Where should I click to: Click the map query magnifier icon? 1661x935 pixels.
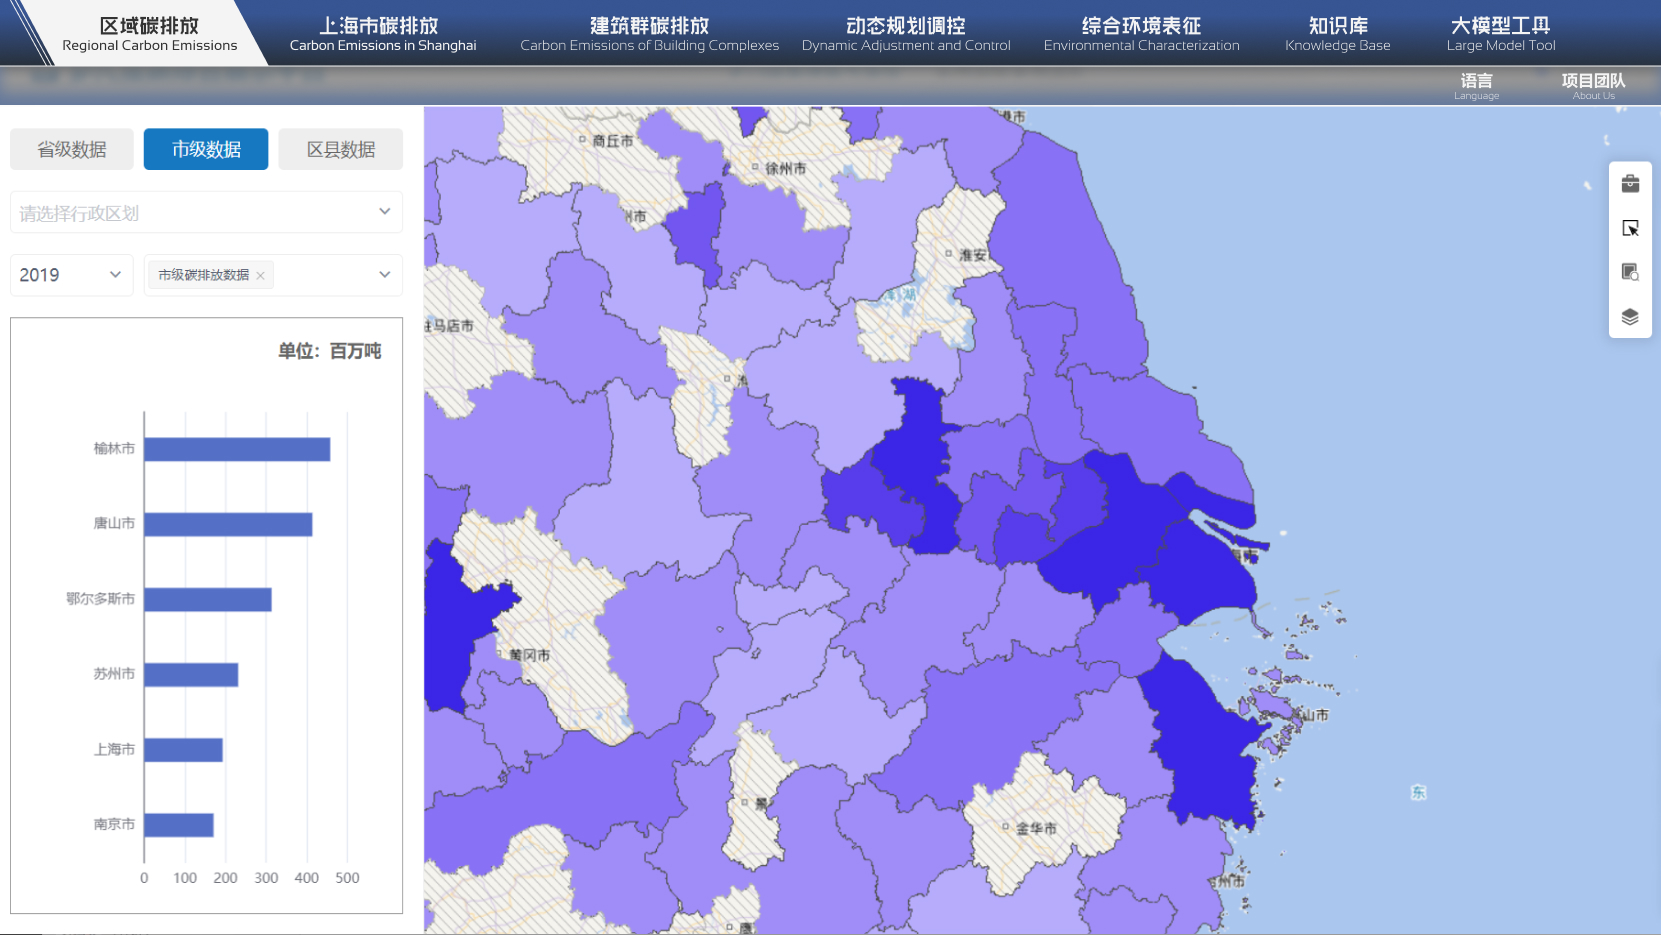pyautogui.click(x=1630, y=272)
